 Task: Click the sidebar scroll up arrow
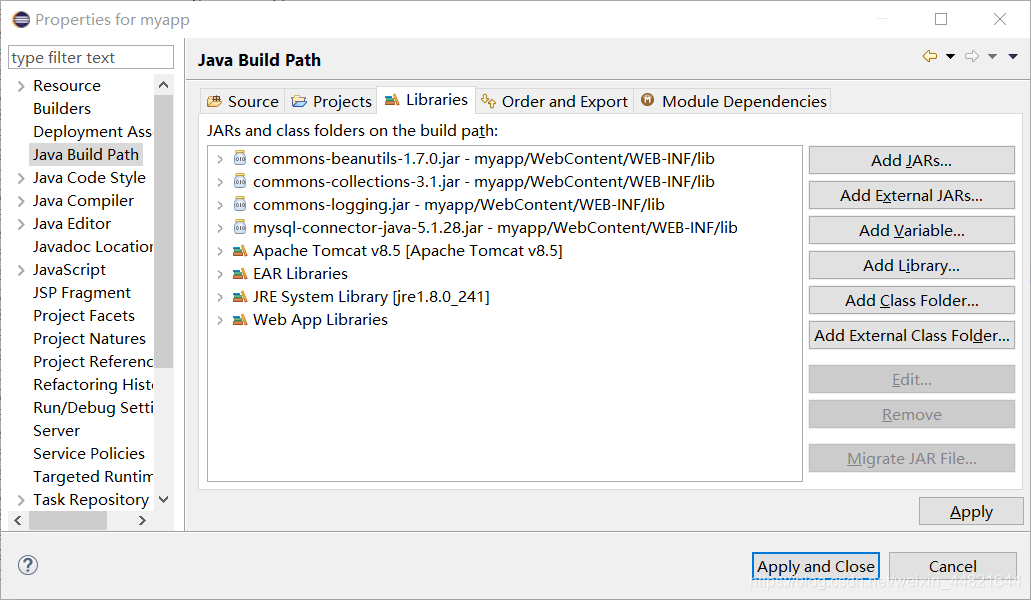click(164, 85)
